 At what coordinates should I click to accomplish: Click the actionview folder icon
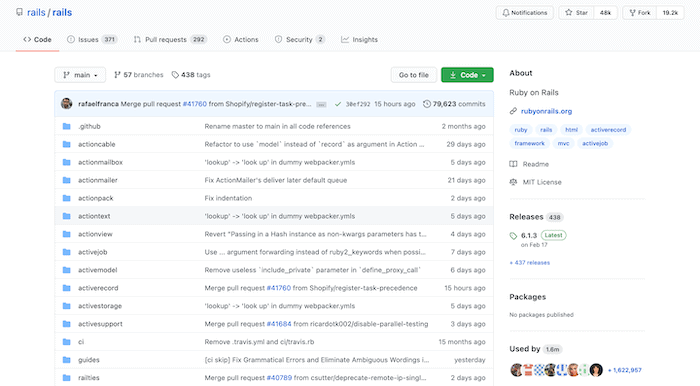pos(67,234)
